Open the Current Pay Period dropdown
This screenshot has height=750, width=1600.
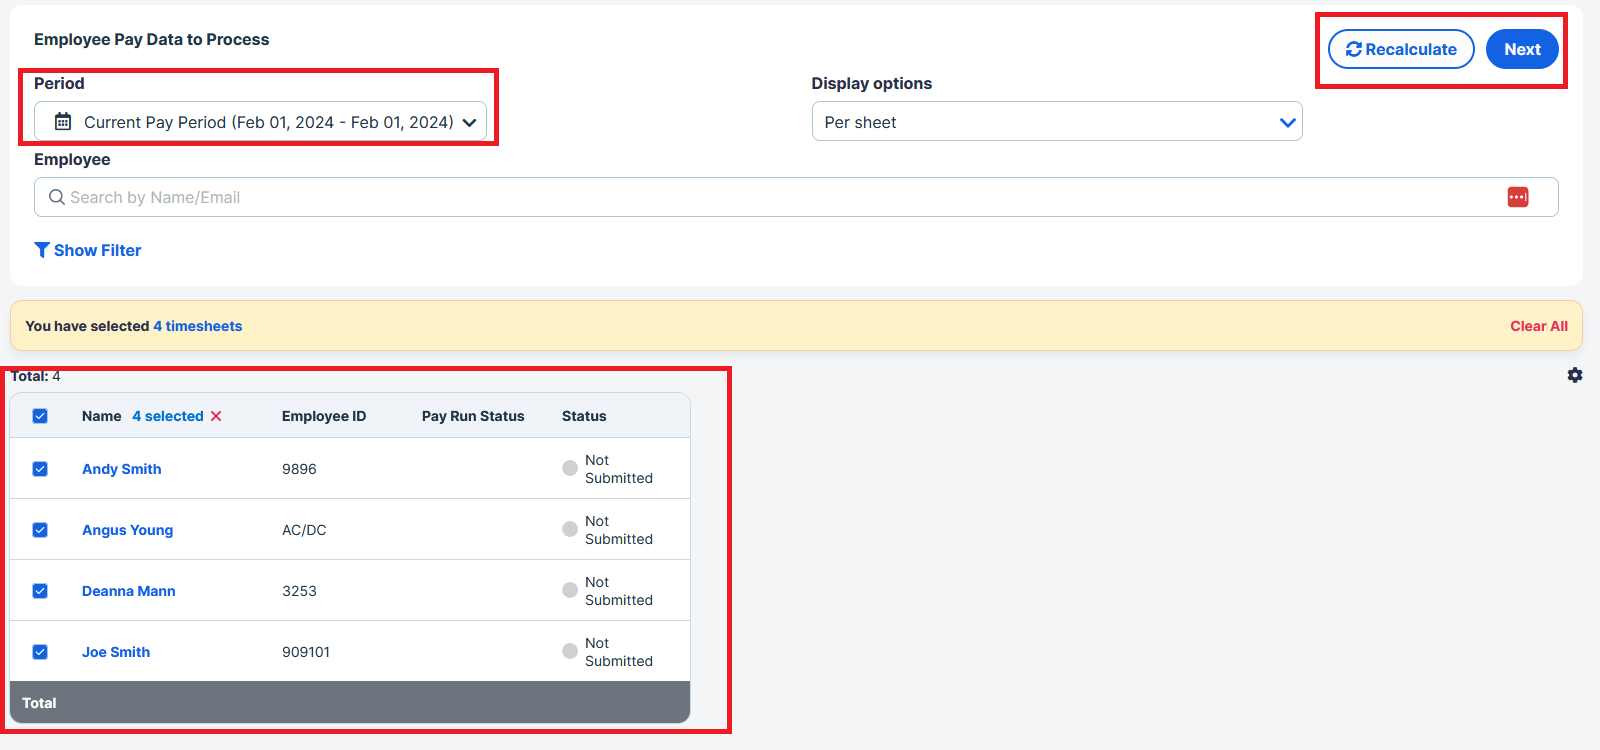coord(260,122)
